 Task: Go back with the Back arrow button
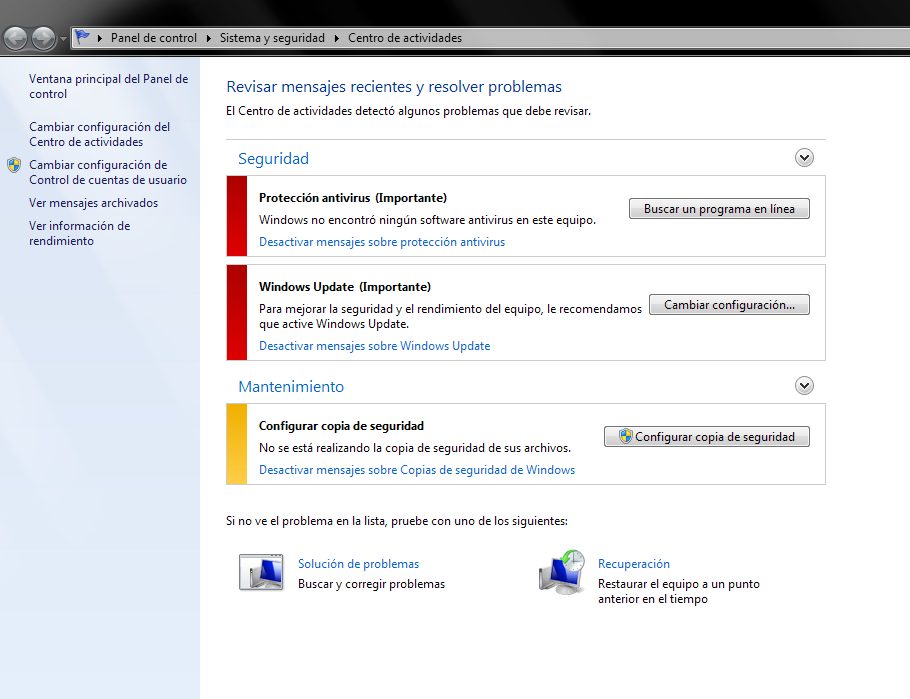(16, 38)
